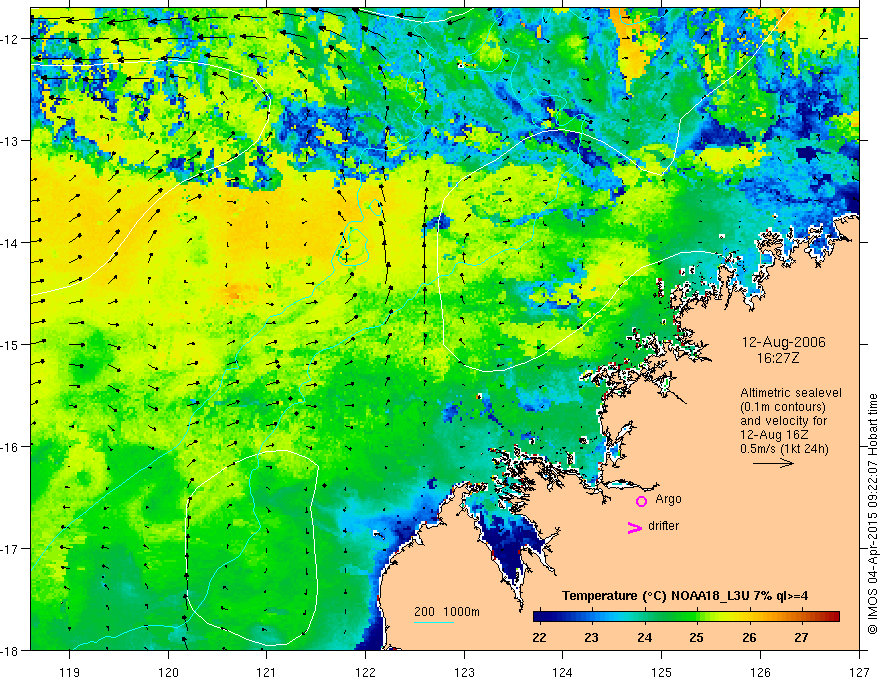Click the longitude axis label 120
Image resolution: width=880 pixels, height=680 pixels.
pos(168,672)
